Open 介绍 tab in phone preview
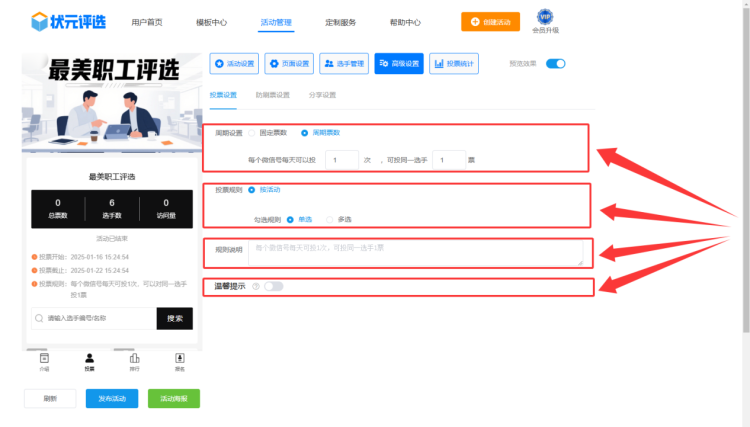 tap(44, 359)
